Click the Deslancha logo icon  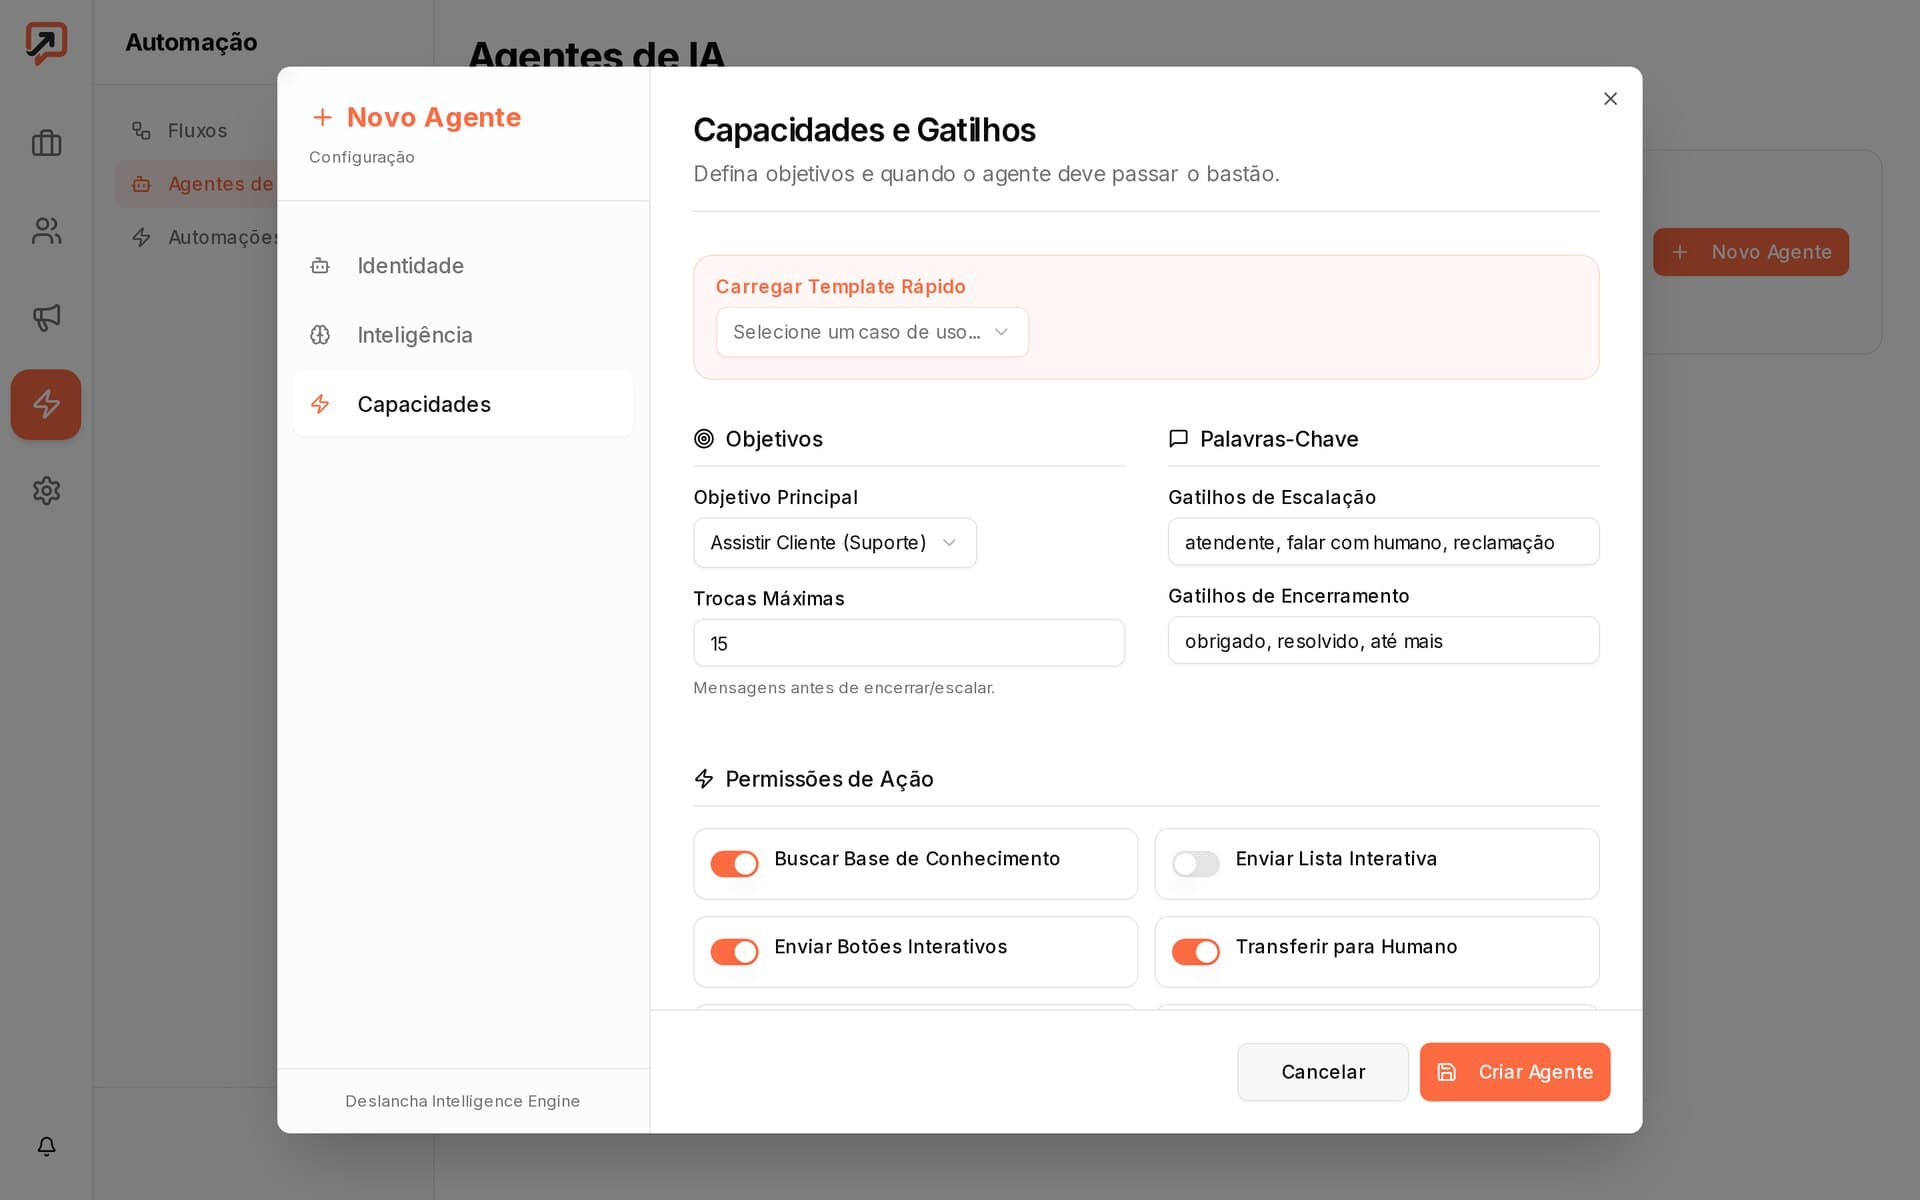[46, 43]
